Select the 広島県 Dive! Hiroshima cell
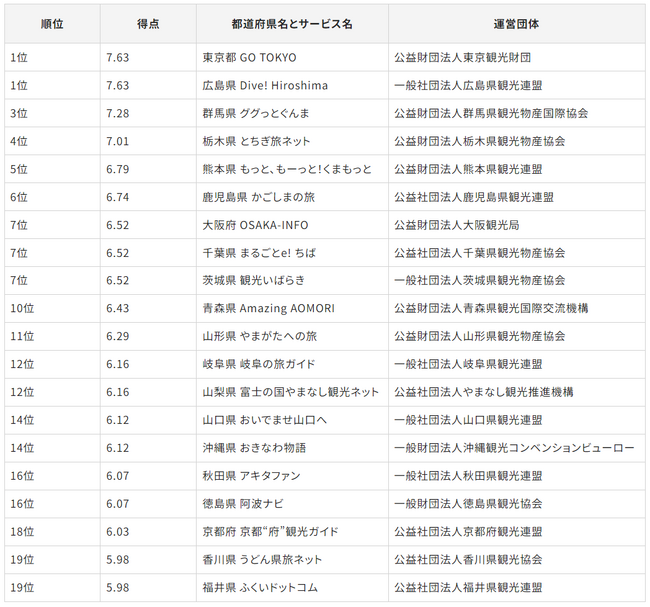 coord(265,86)
